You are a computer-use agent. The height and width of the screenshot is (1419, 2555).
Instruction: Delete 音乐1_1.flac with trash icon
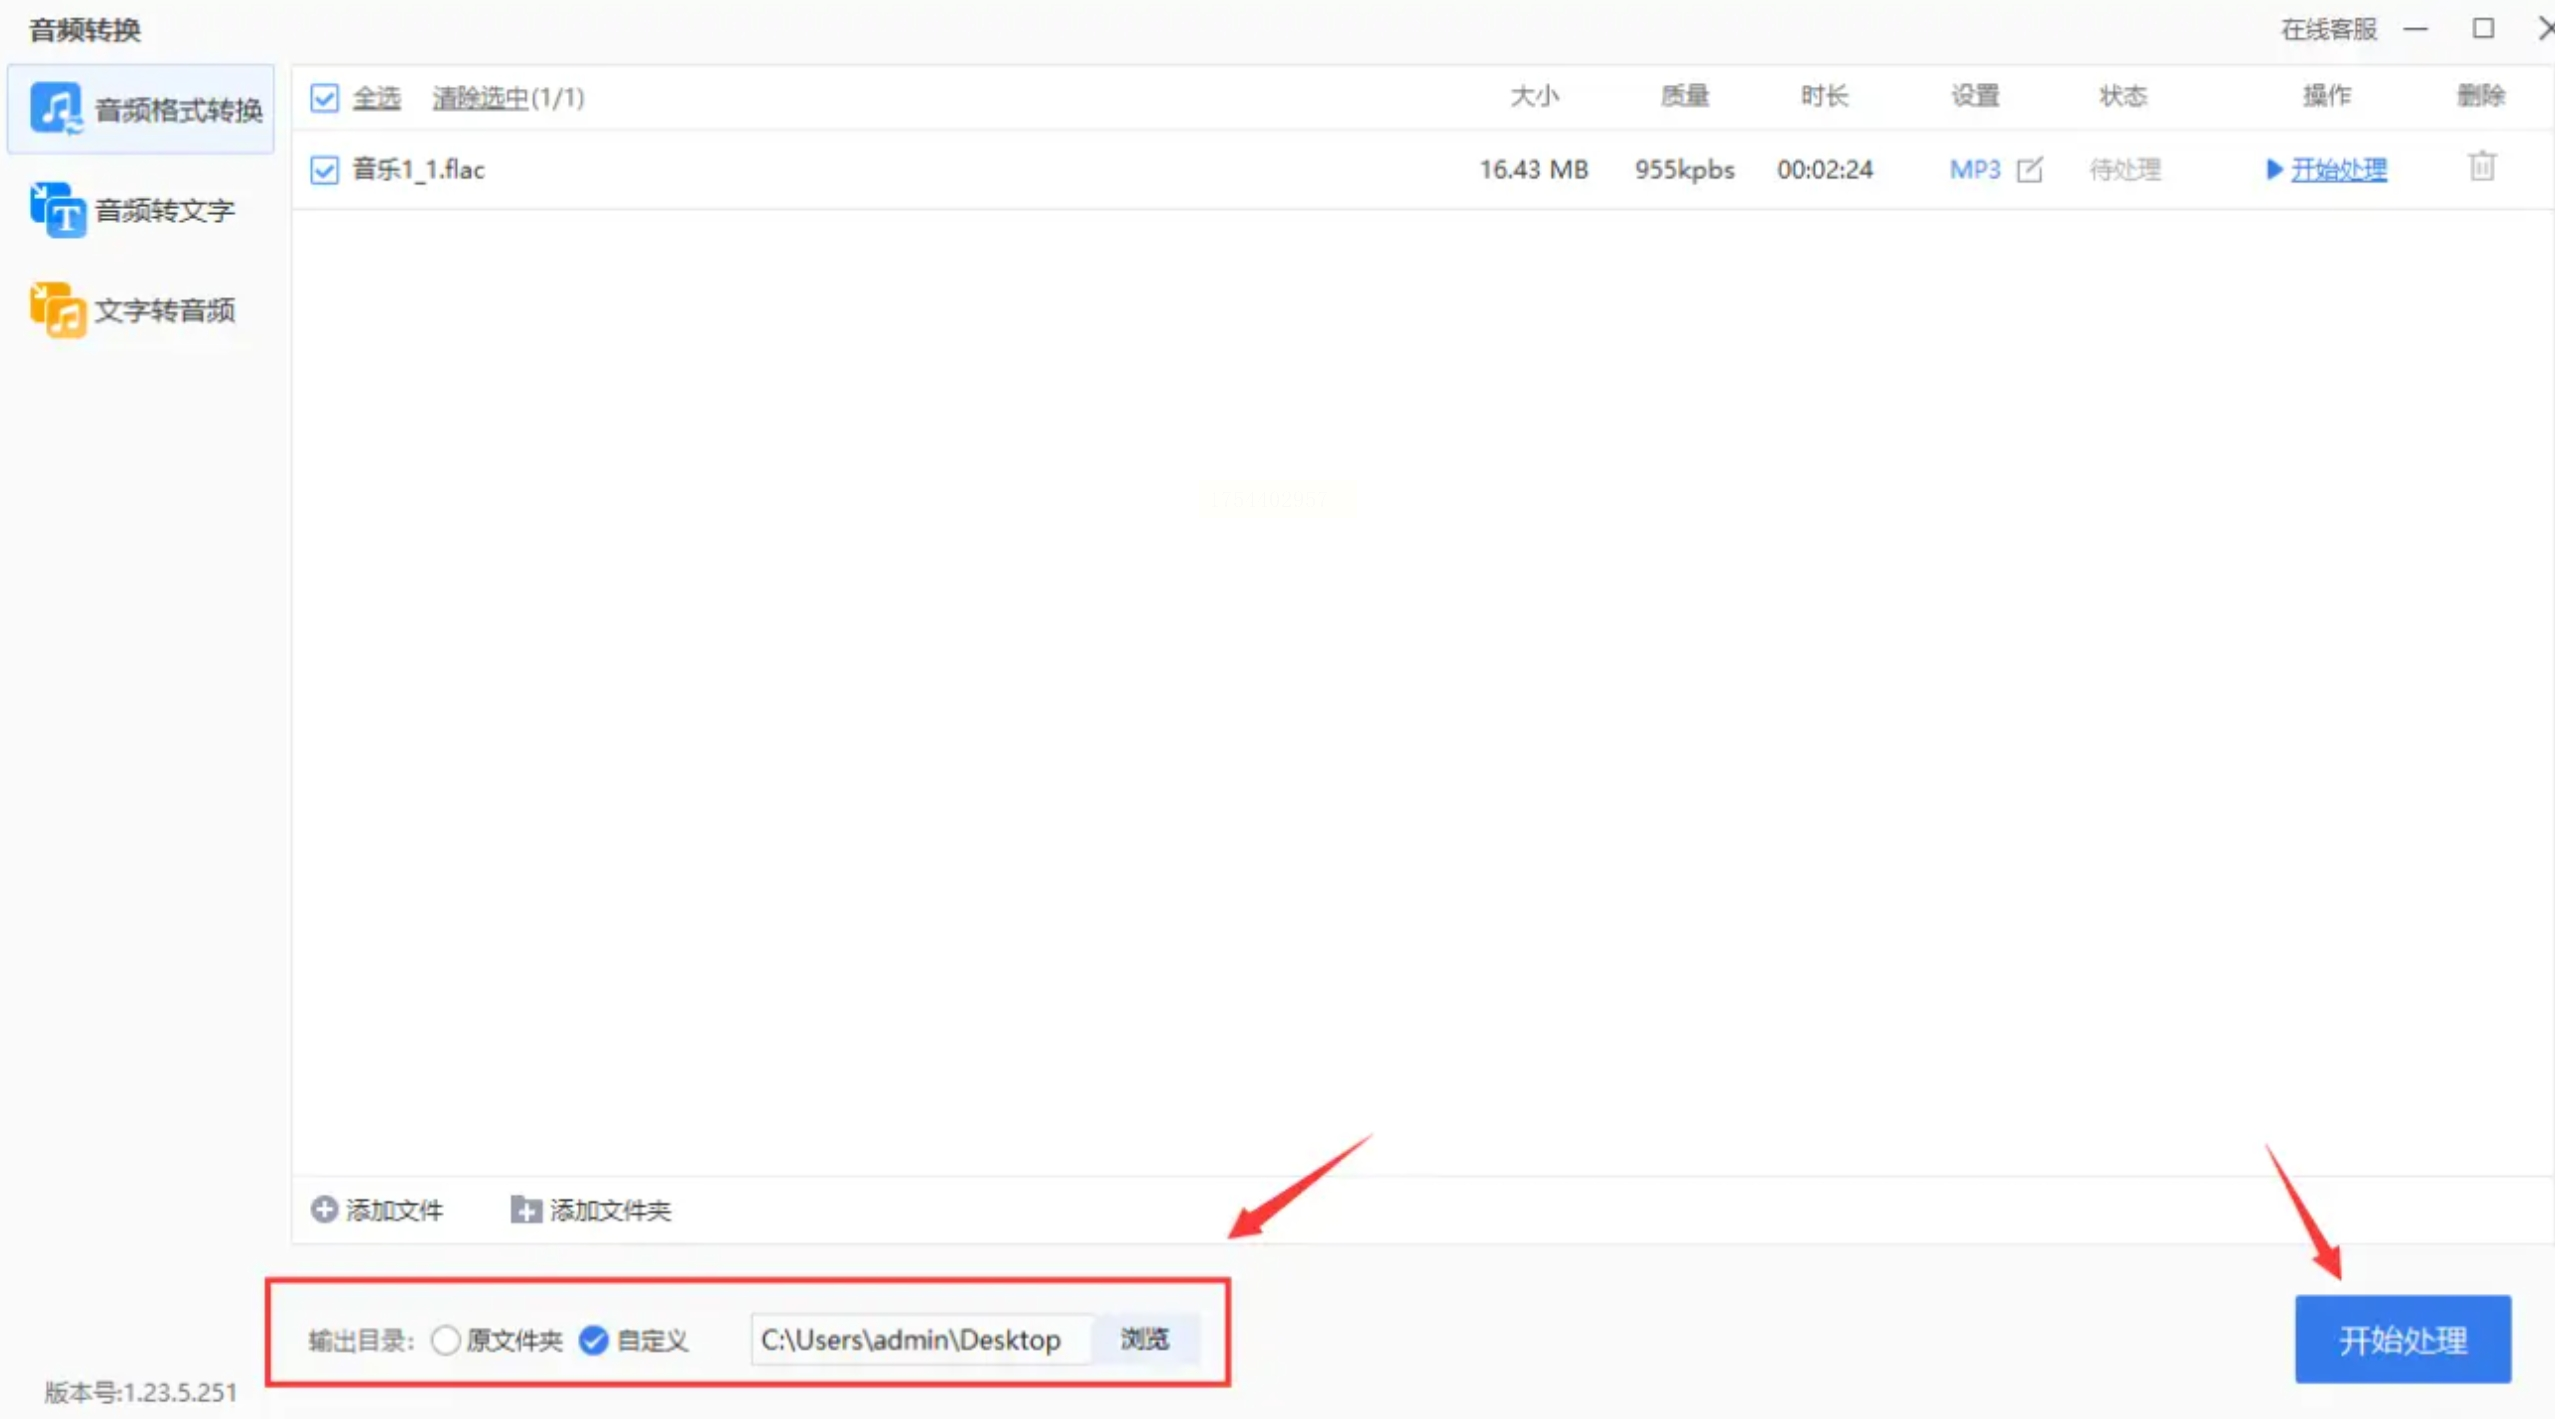click(2481, 167)
